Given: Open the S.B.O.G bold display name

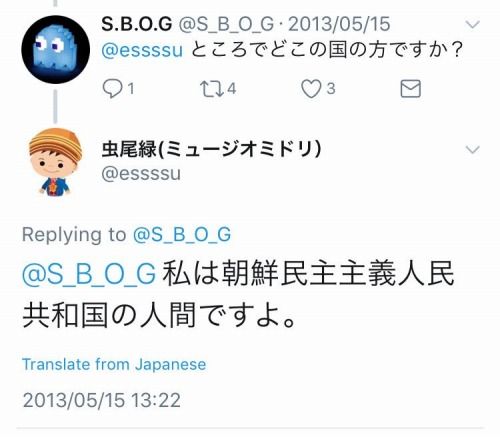Looking at the screenshot, I should (137, 24).
